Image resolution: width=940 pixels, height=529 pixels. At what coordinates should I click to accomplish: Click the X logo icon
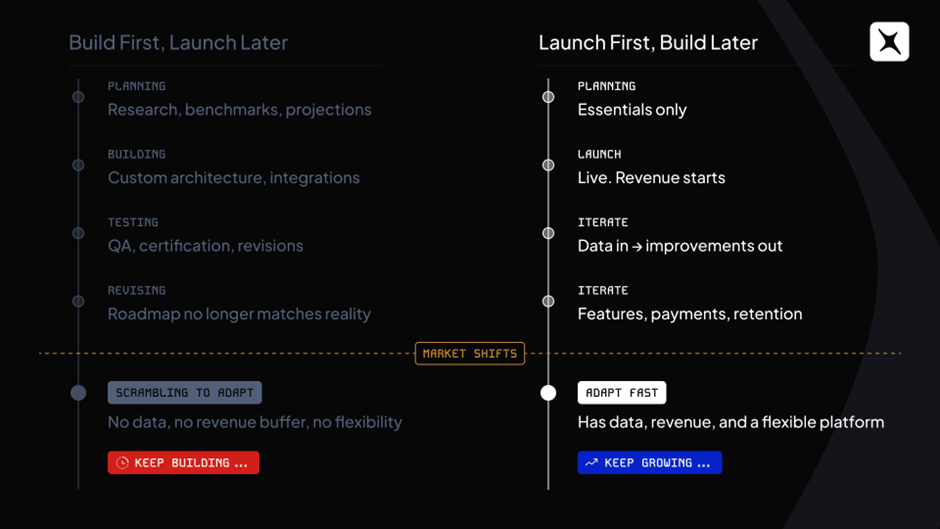[x=889, y=42]
